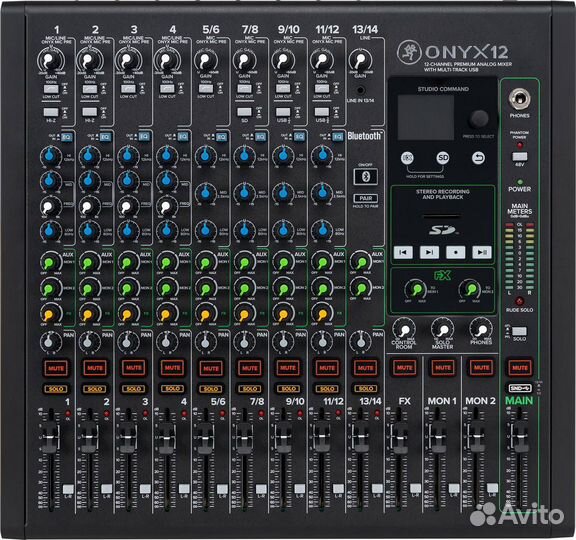Click the USB send button above MAIN label
This screenshot has width=576, height=540.
pyautogui.click(x=520, y=388)
